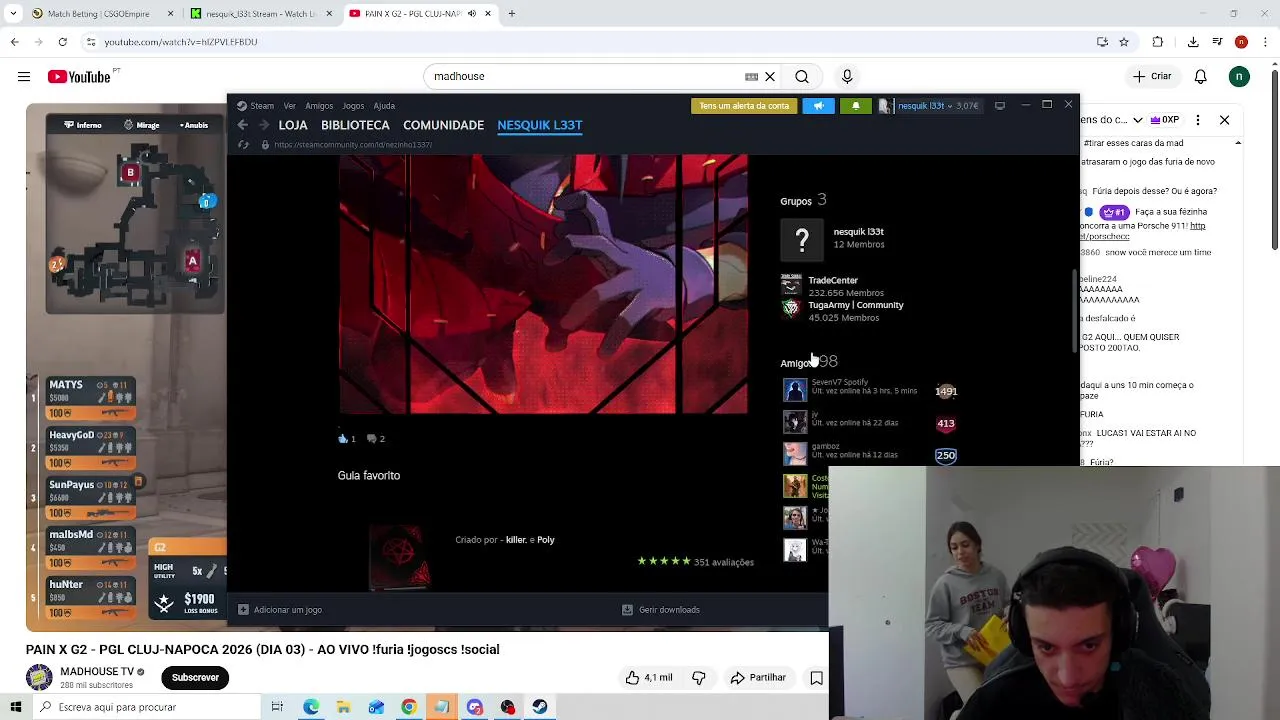Click Adicionar um jogo in Steam
Image resolution: width=1280 pixels, height=720 pixels.
pyautogui.click(x=279, y=610)
